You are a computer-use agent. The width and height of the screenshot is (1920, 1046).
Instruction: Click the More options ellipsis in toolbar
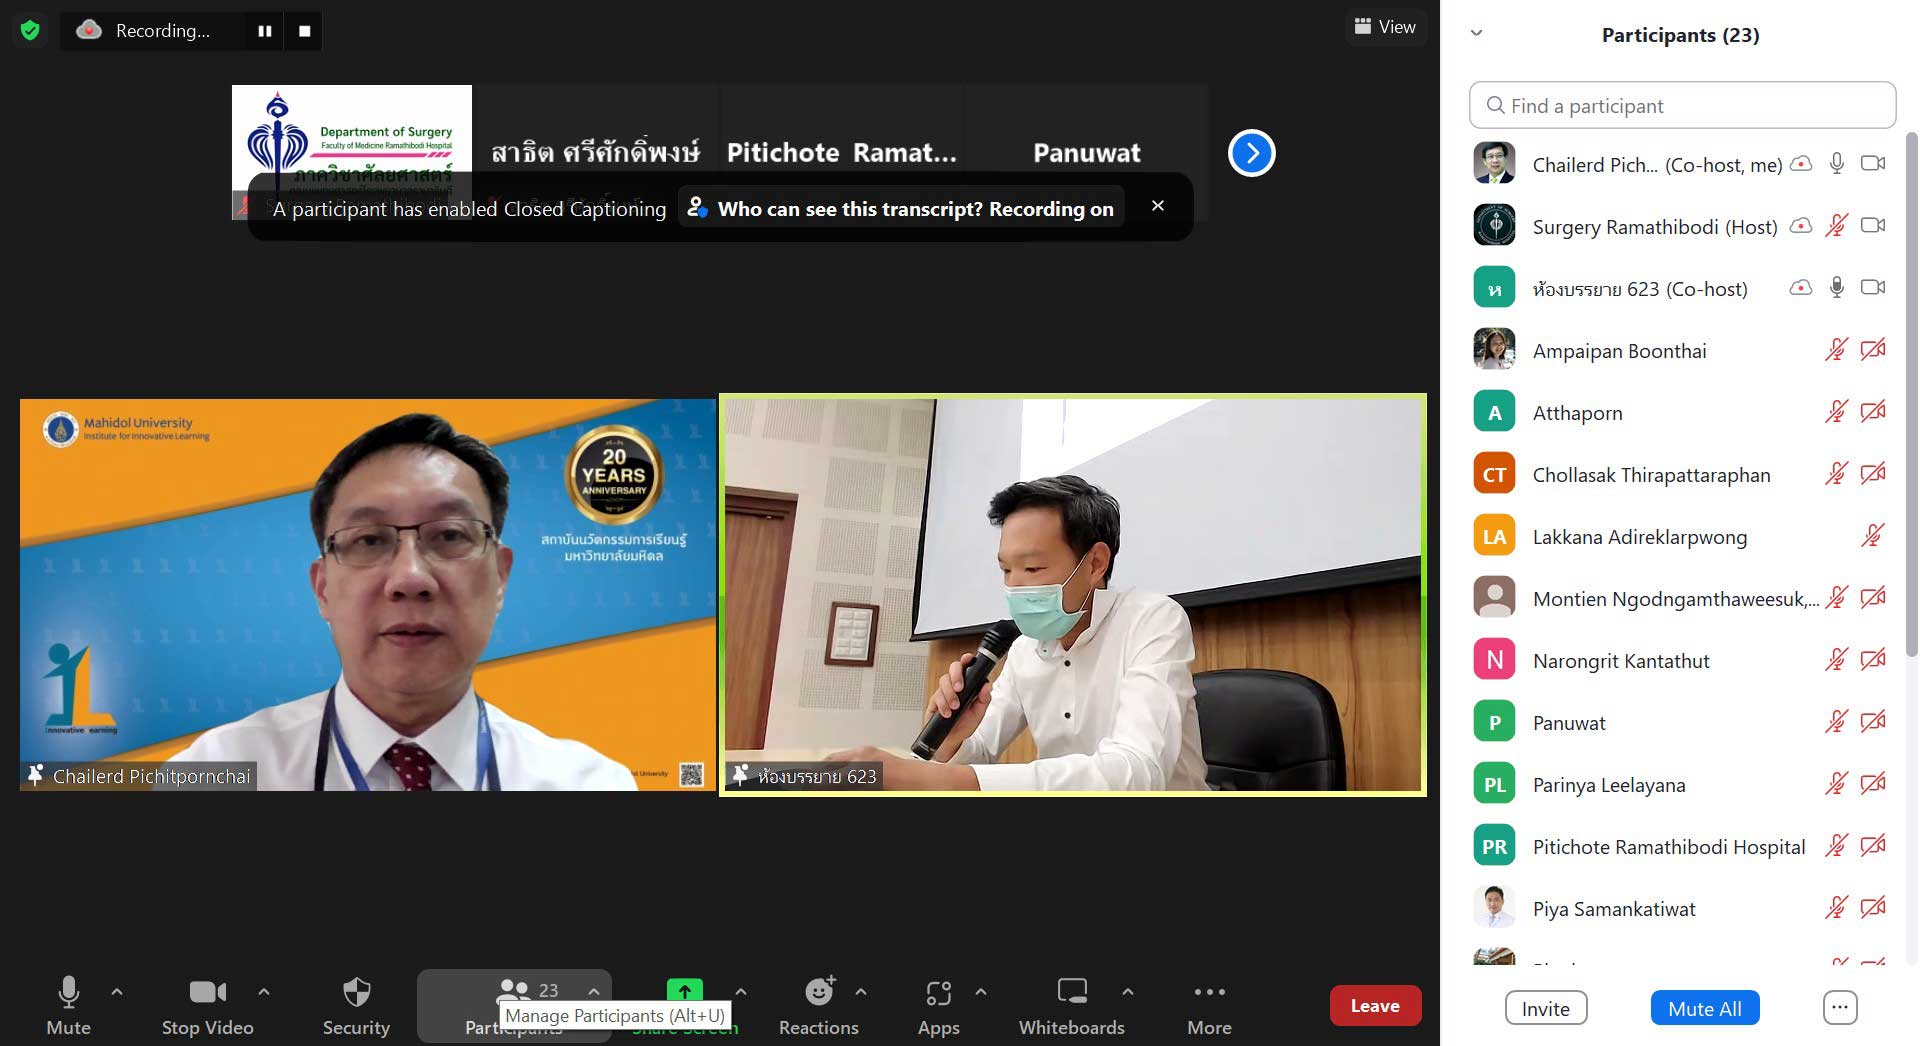(x=1209, y=1005)
